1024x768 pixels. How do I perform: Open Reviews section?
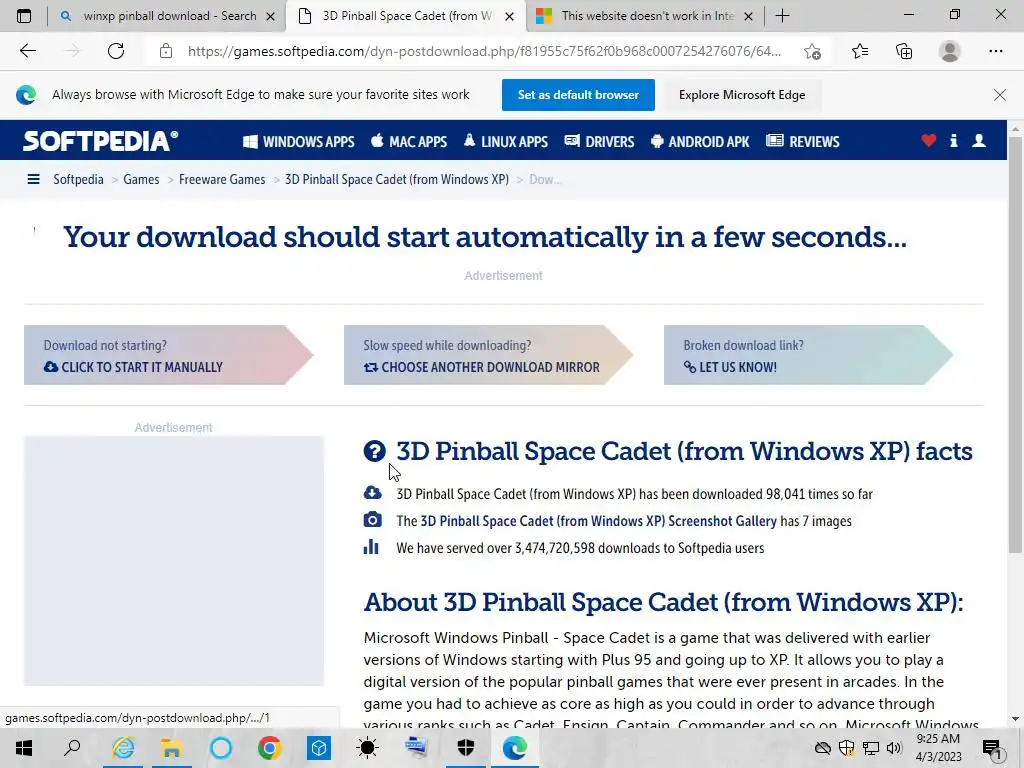click(803, 142)
